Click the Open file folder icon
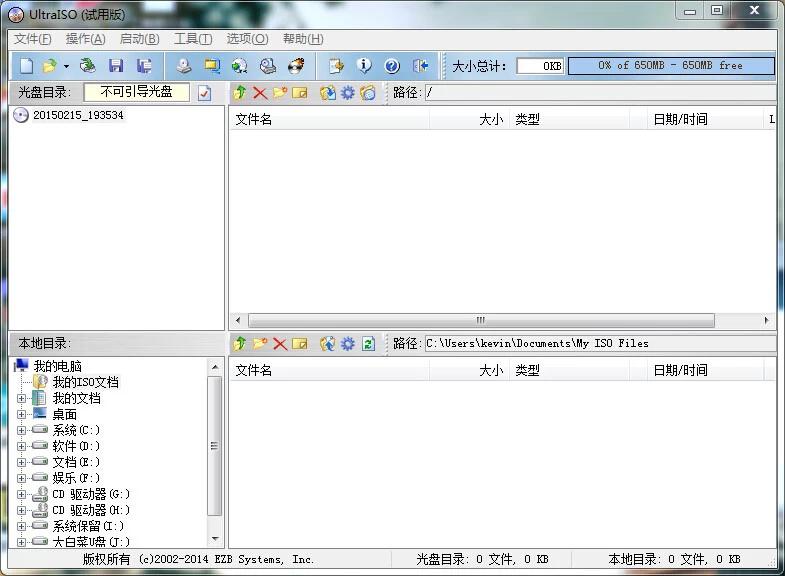Viewport: 785px width, 576px height. coord(50,66)
